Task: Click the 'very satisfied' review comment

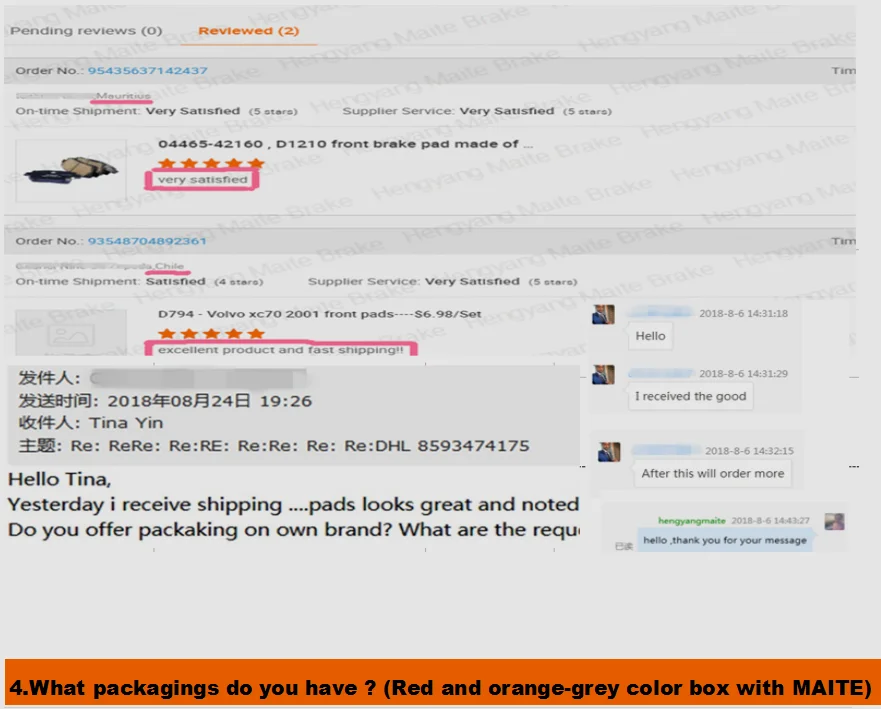Action: (202, 180)
